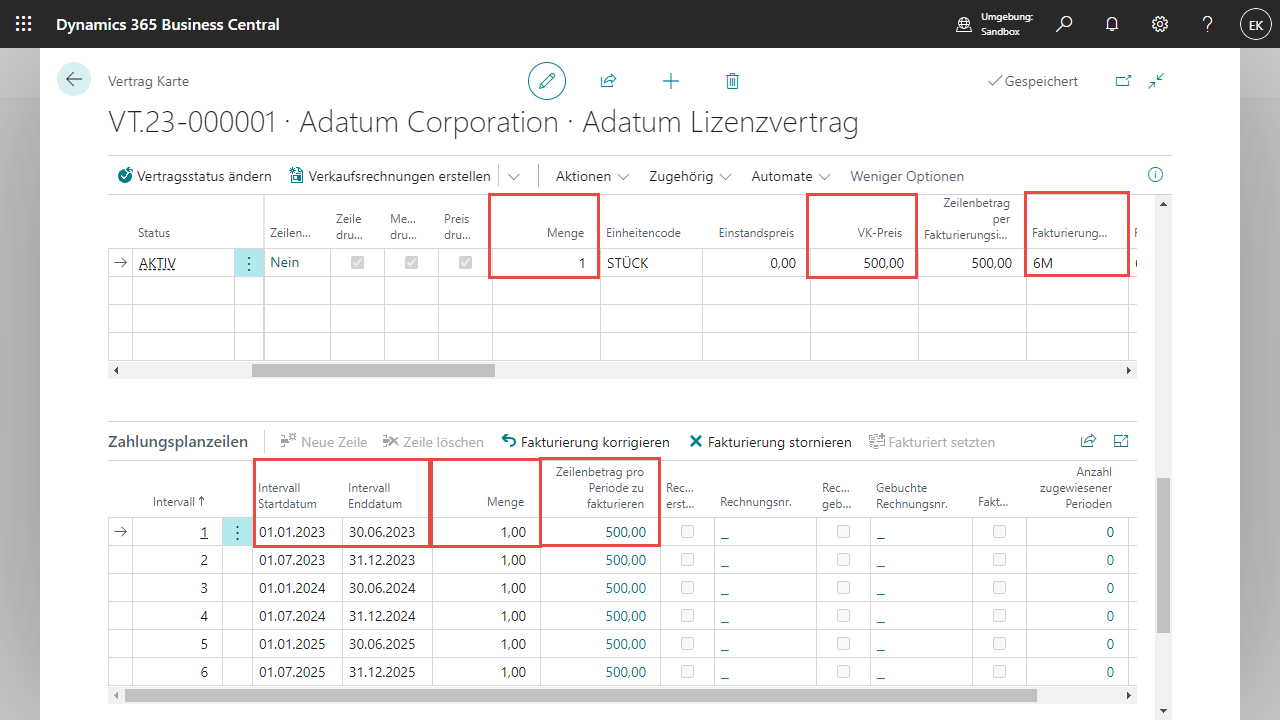
Task: Click Vertragsstatus ändern
Action: (195, 176)
